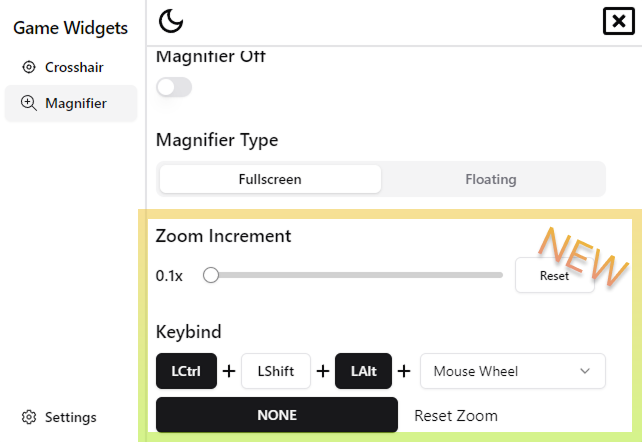The height and width of the screenshot is (442, 642).
Task: Toggle the LAlt modifier key
Action: (364, 371)
